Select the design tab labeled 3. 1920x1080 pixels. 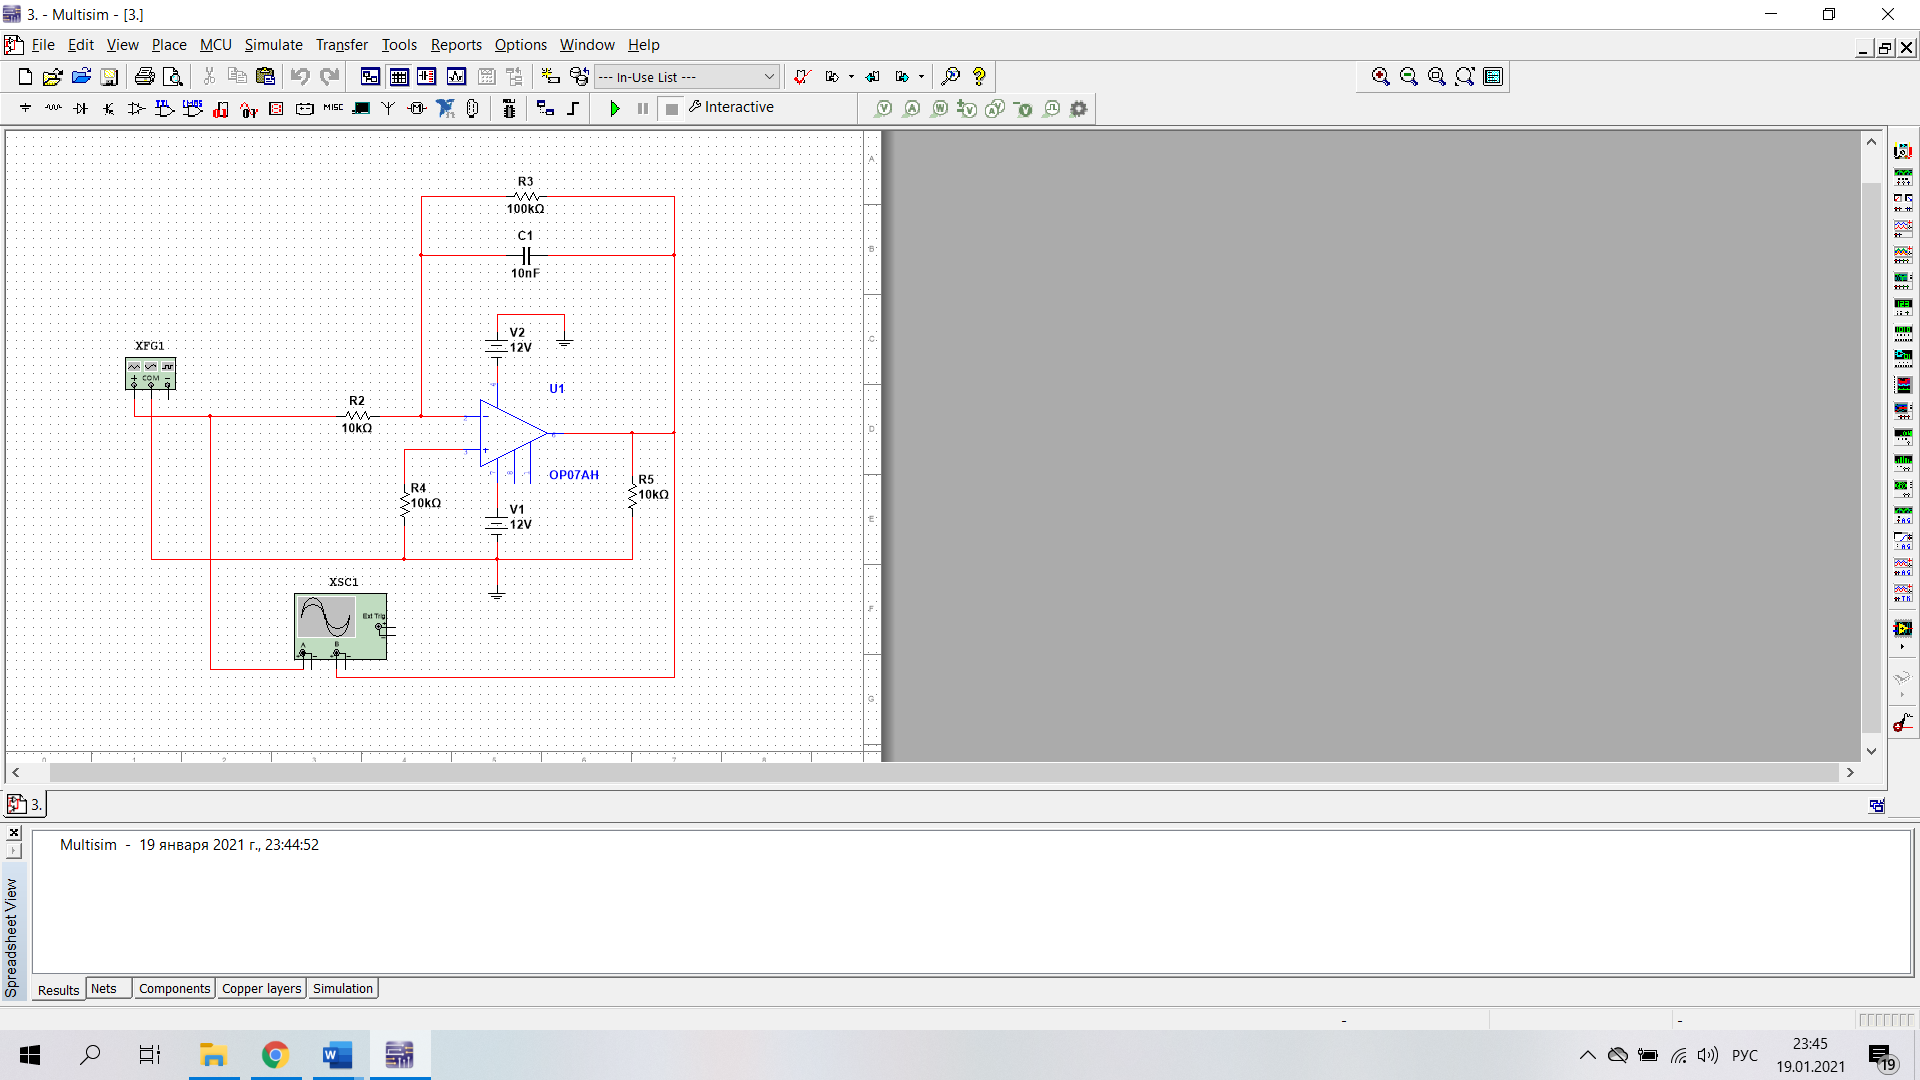point(26,804)
